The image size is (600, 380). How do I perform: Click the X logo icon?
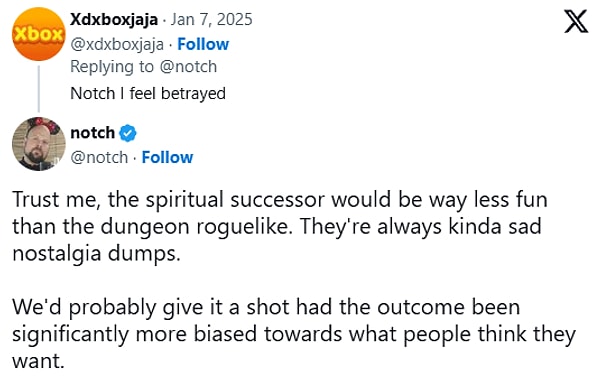point(576,22)
